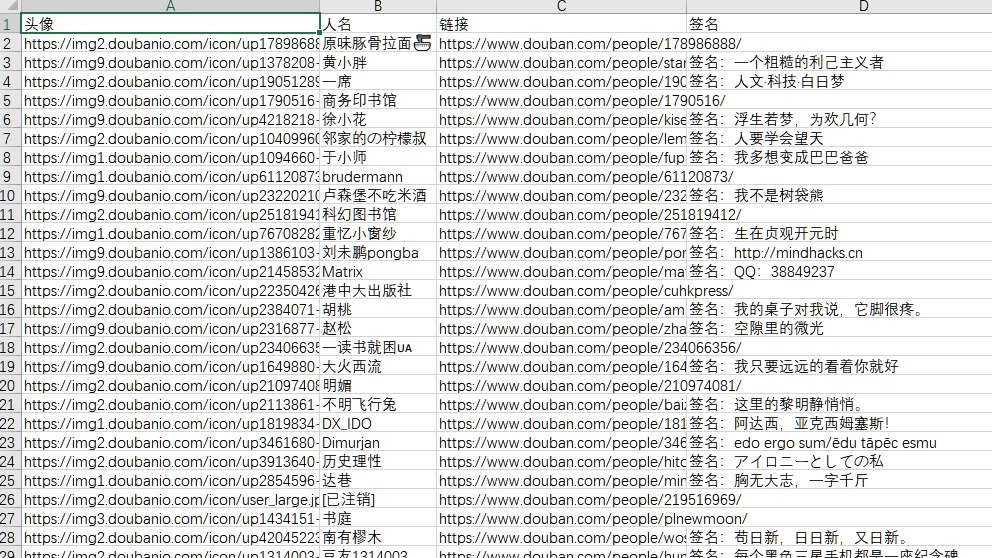Select signature cell QQ: 38849237

(x=839, y=271)
